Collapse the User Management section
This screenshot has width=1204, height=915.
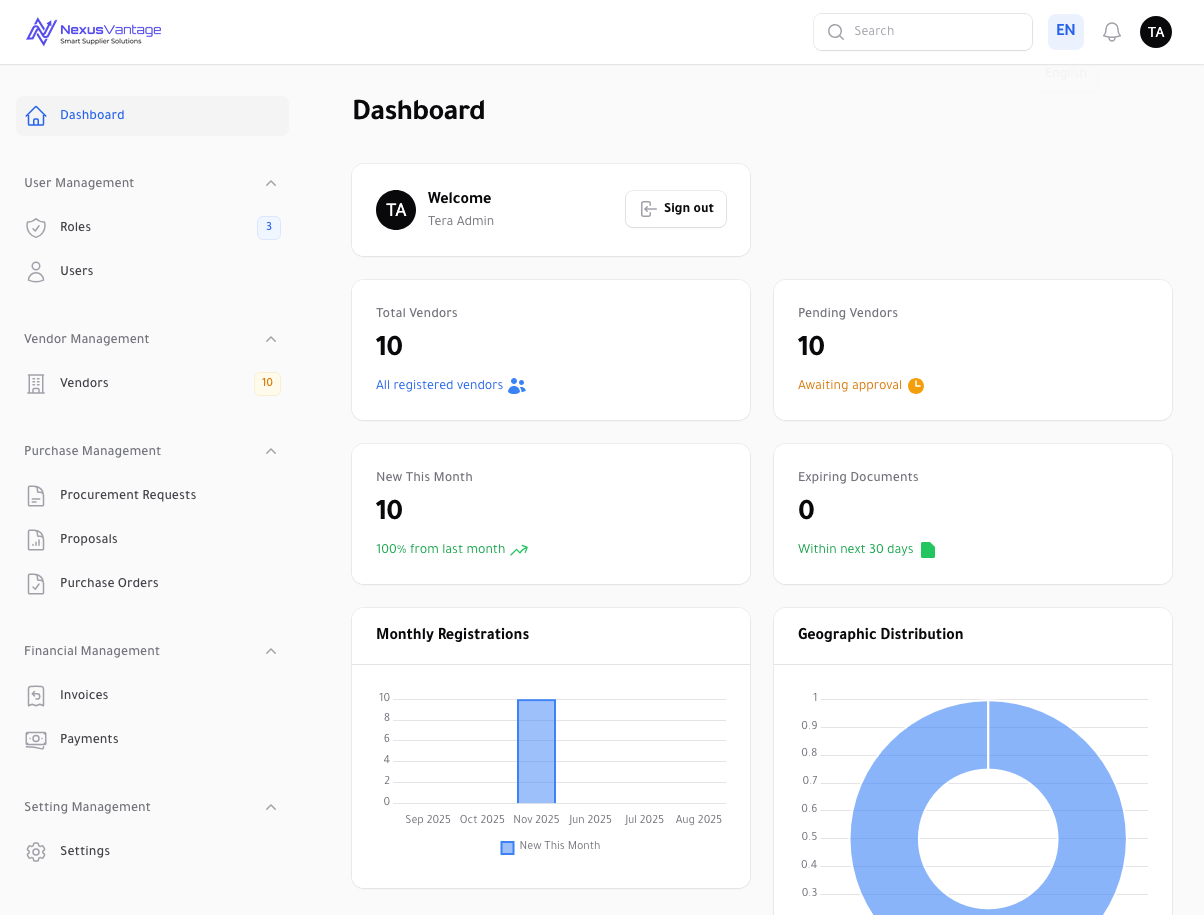click(x=270, y=183)
